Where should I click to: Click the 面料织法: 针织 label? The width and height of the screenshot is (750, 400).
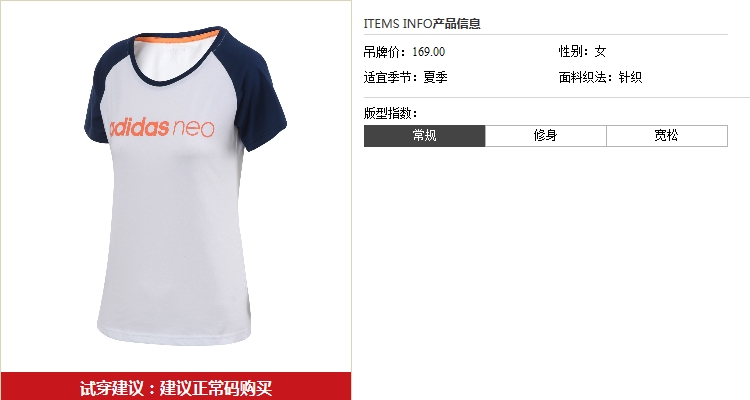point(600,77)
